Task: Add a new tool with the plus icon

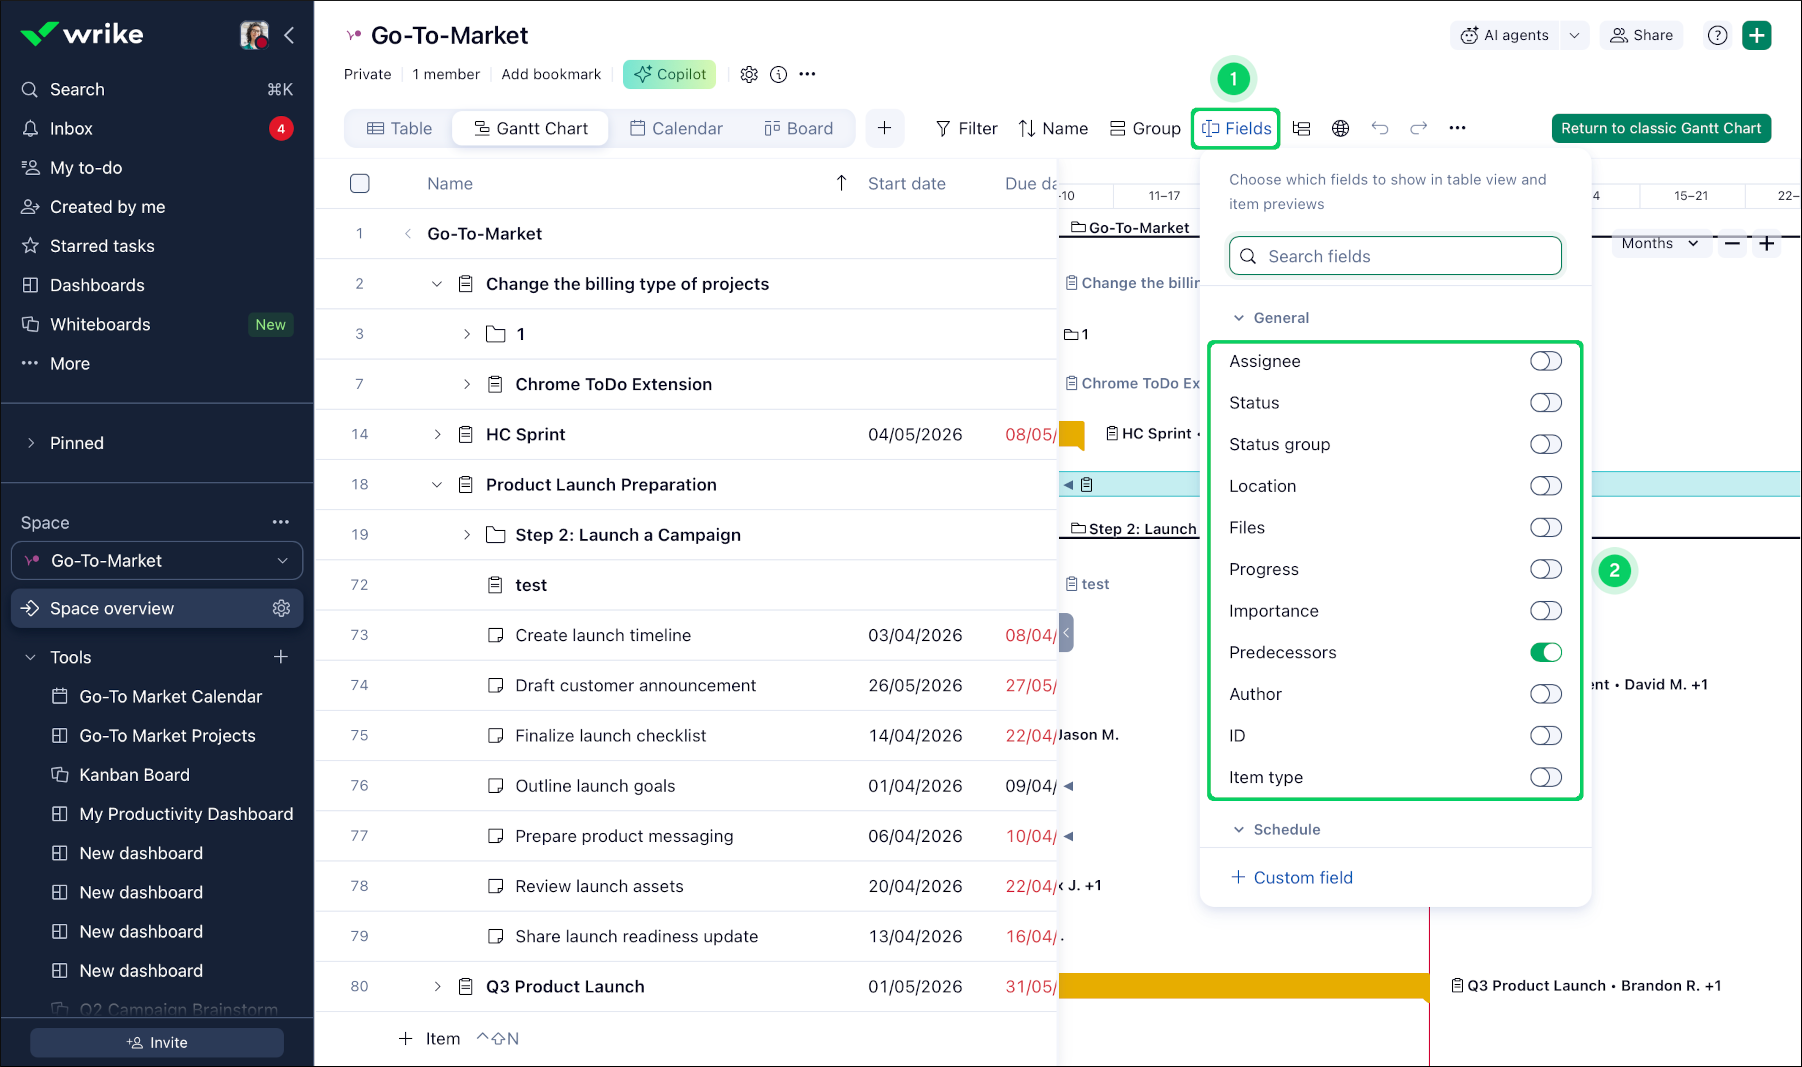Action: [281, 657]
